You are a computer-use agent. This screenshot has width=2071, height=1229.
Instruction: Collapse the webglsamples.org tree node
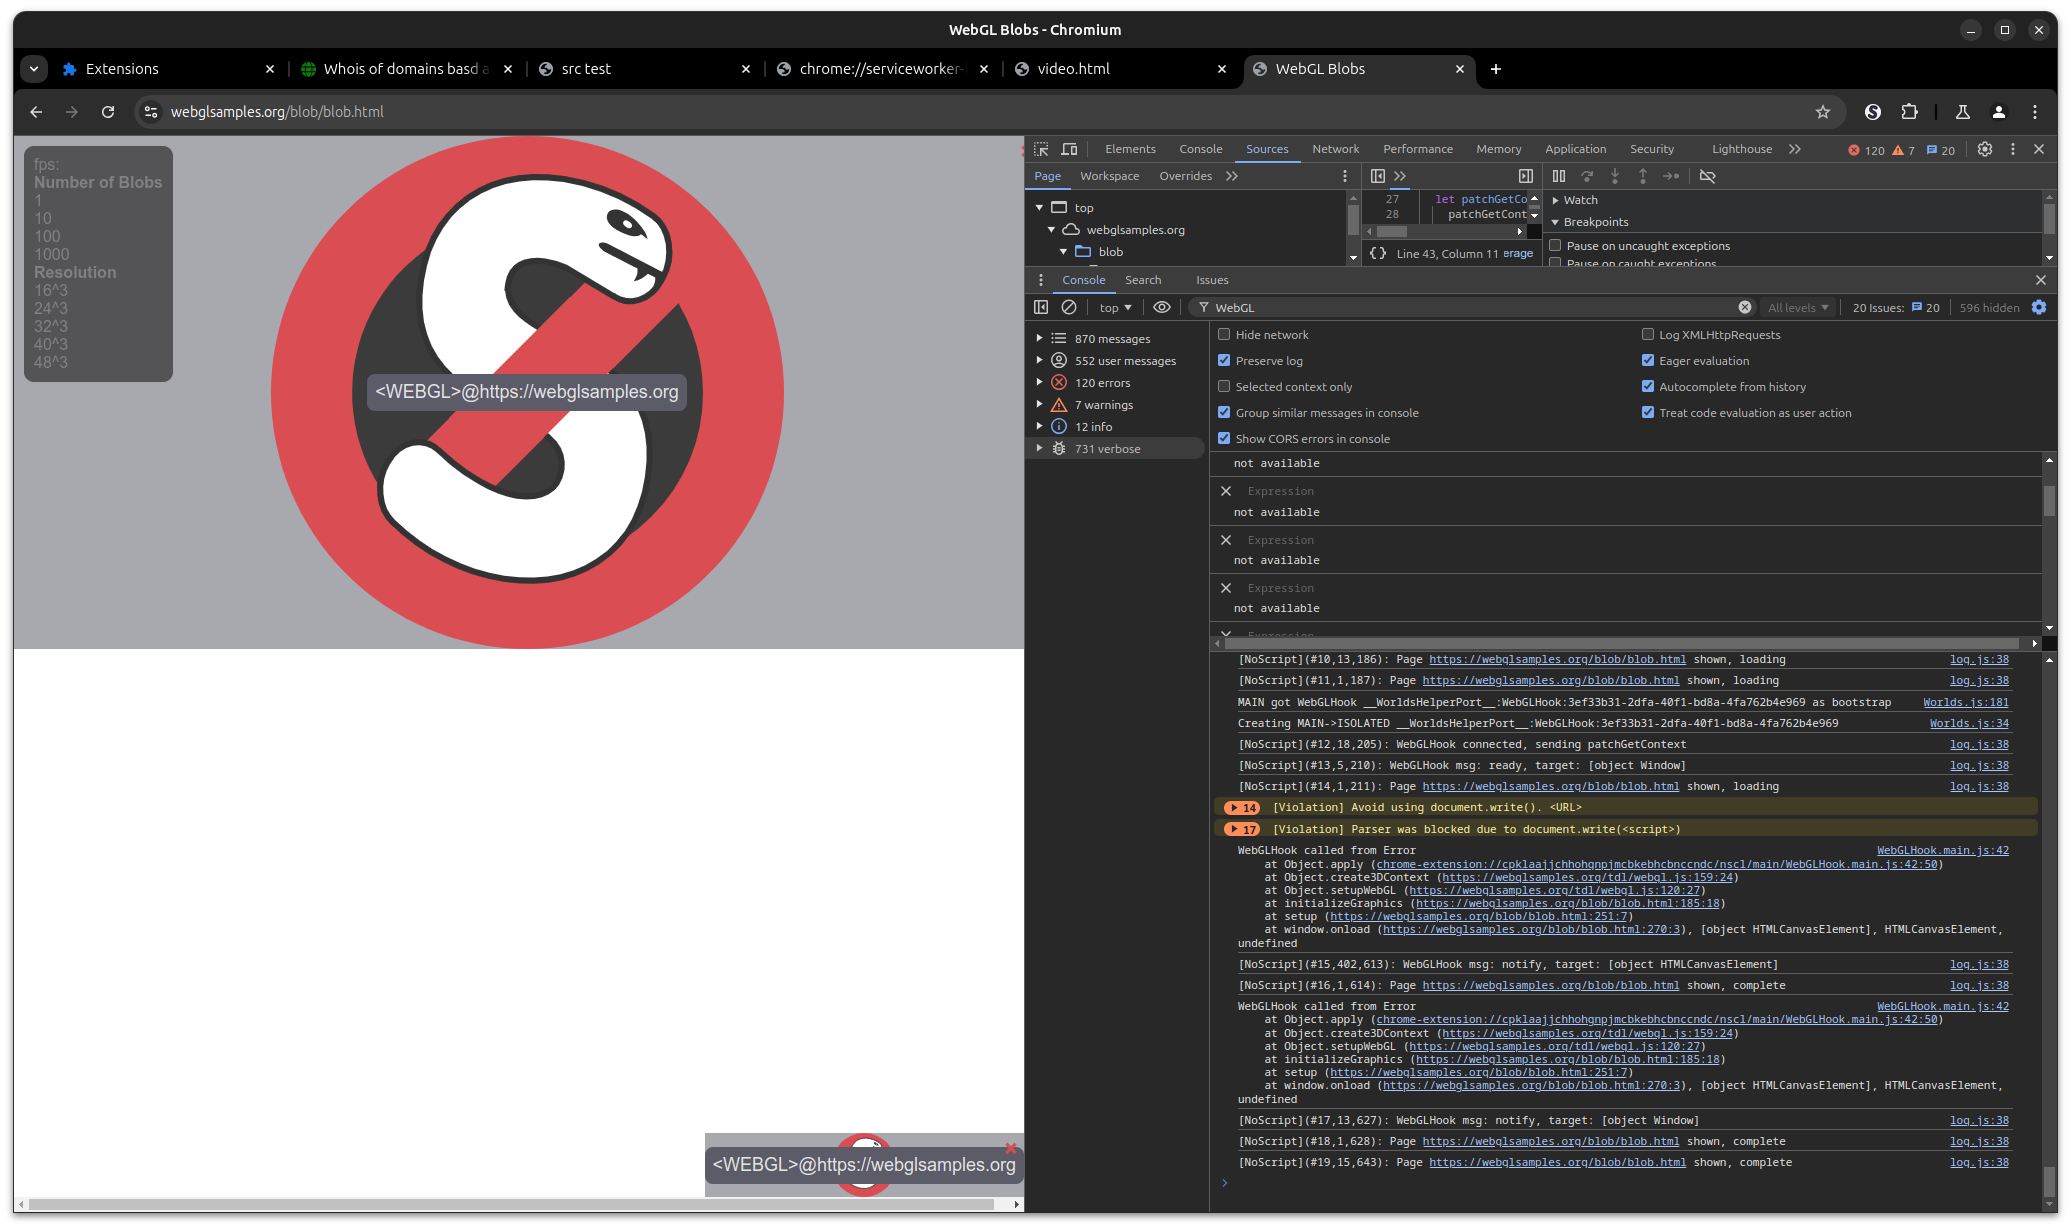pyautogui.click(x=1051, y=230)
